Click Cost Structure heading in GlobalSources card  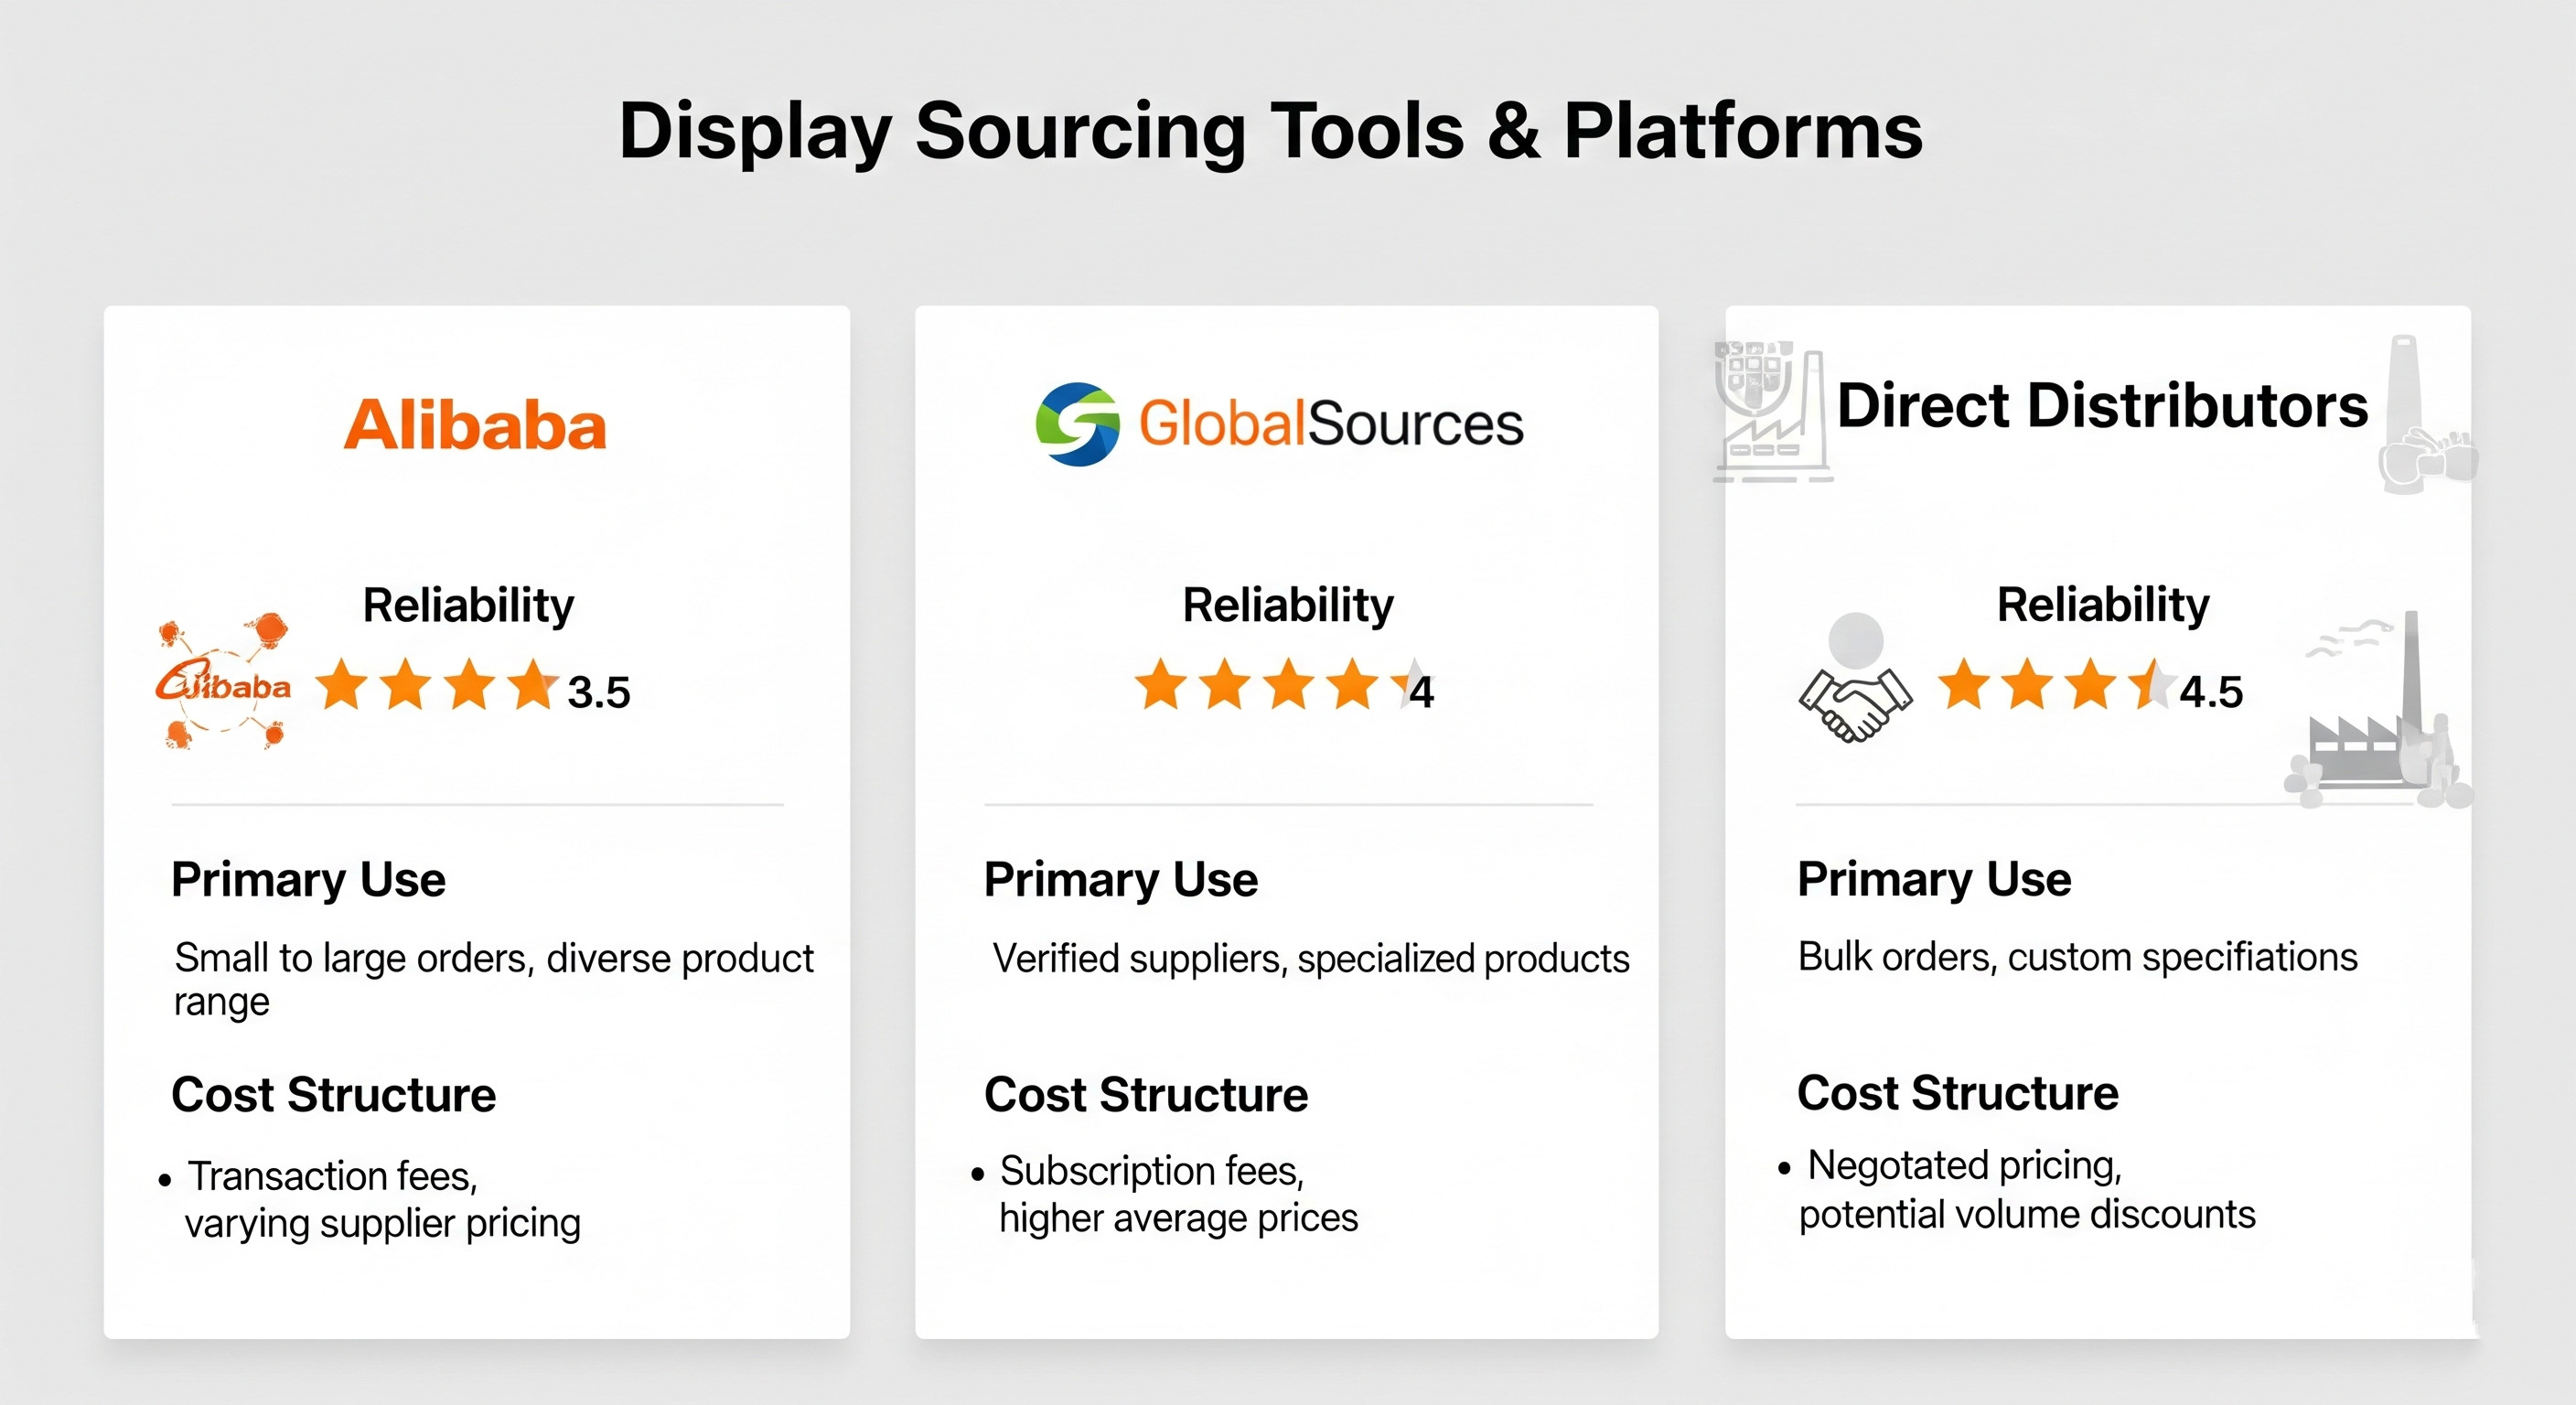click(x=1146, y=1094)
